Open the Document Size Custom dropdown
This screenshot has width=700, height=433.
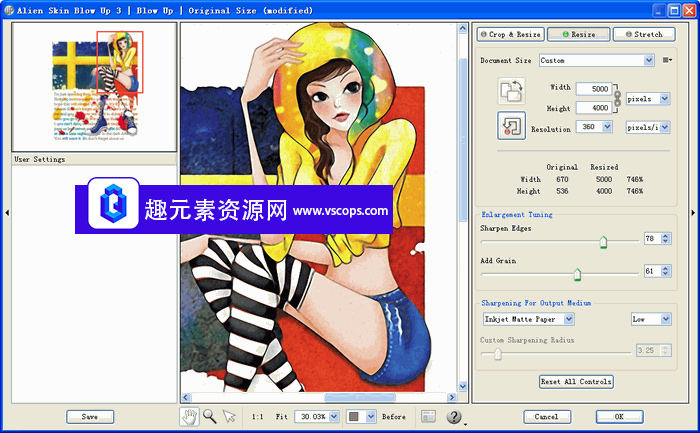click(x=597, y=60)
